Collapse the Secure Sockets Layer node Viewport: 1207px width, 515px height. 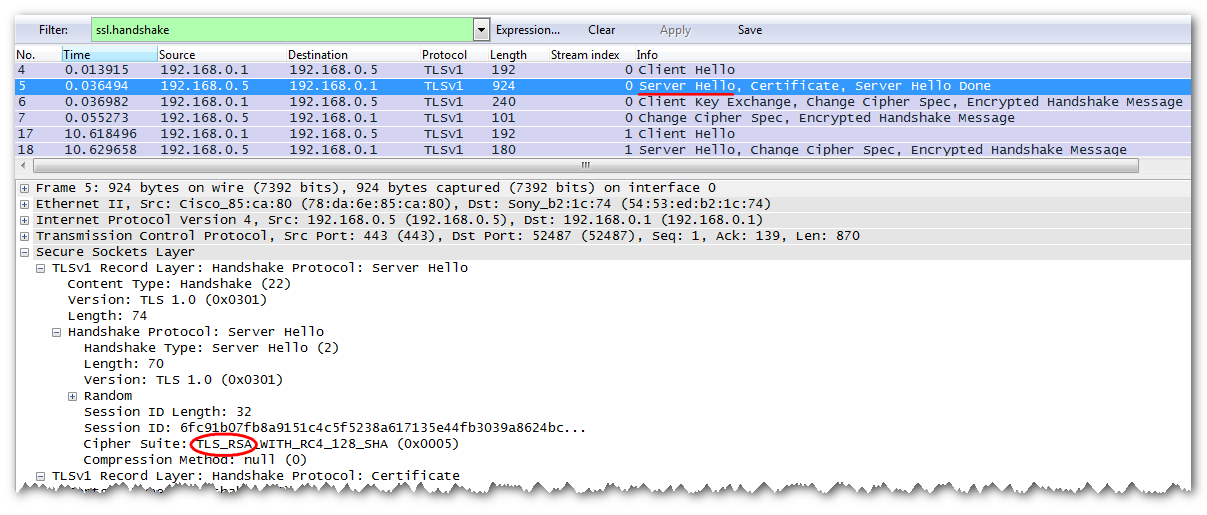pos(25,252)
